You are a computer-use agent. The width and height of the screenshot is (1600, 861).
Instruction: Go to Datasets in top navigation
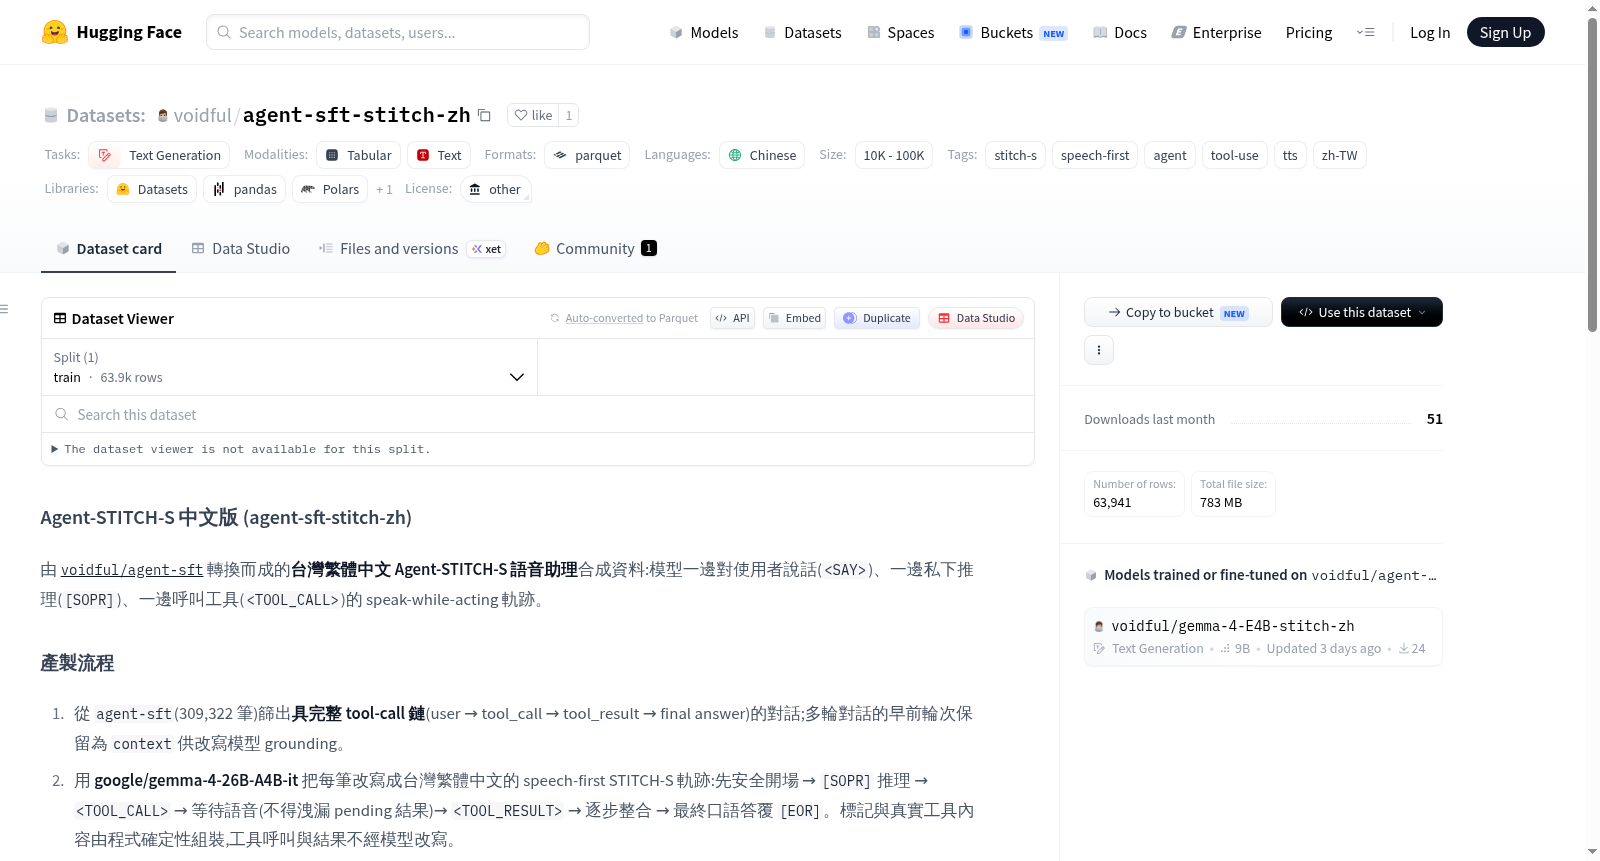pyautogui.click(x=802, y=32)
